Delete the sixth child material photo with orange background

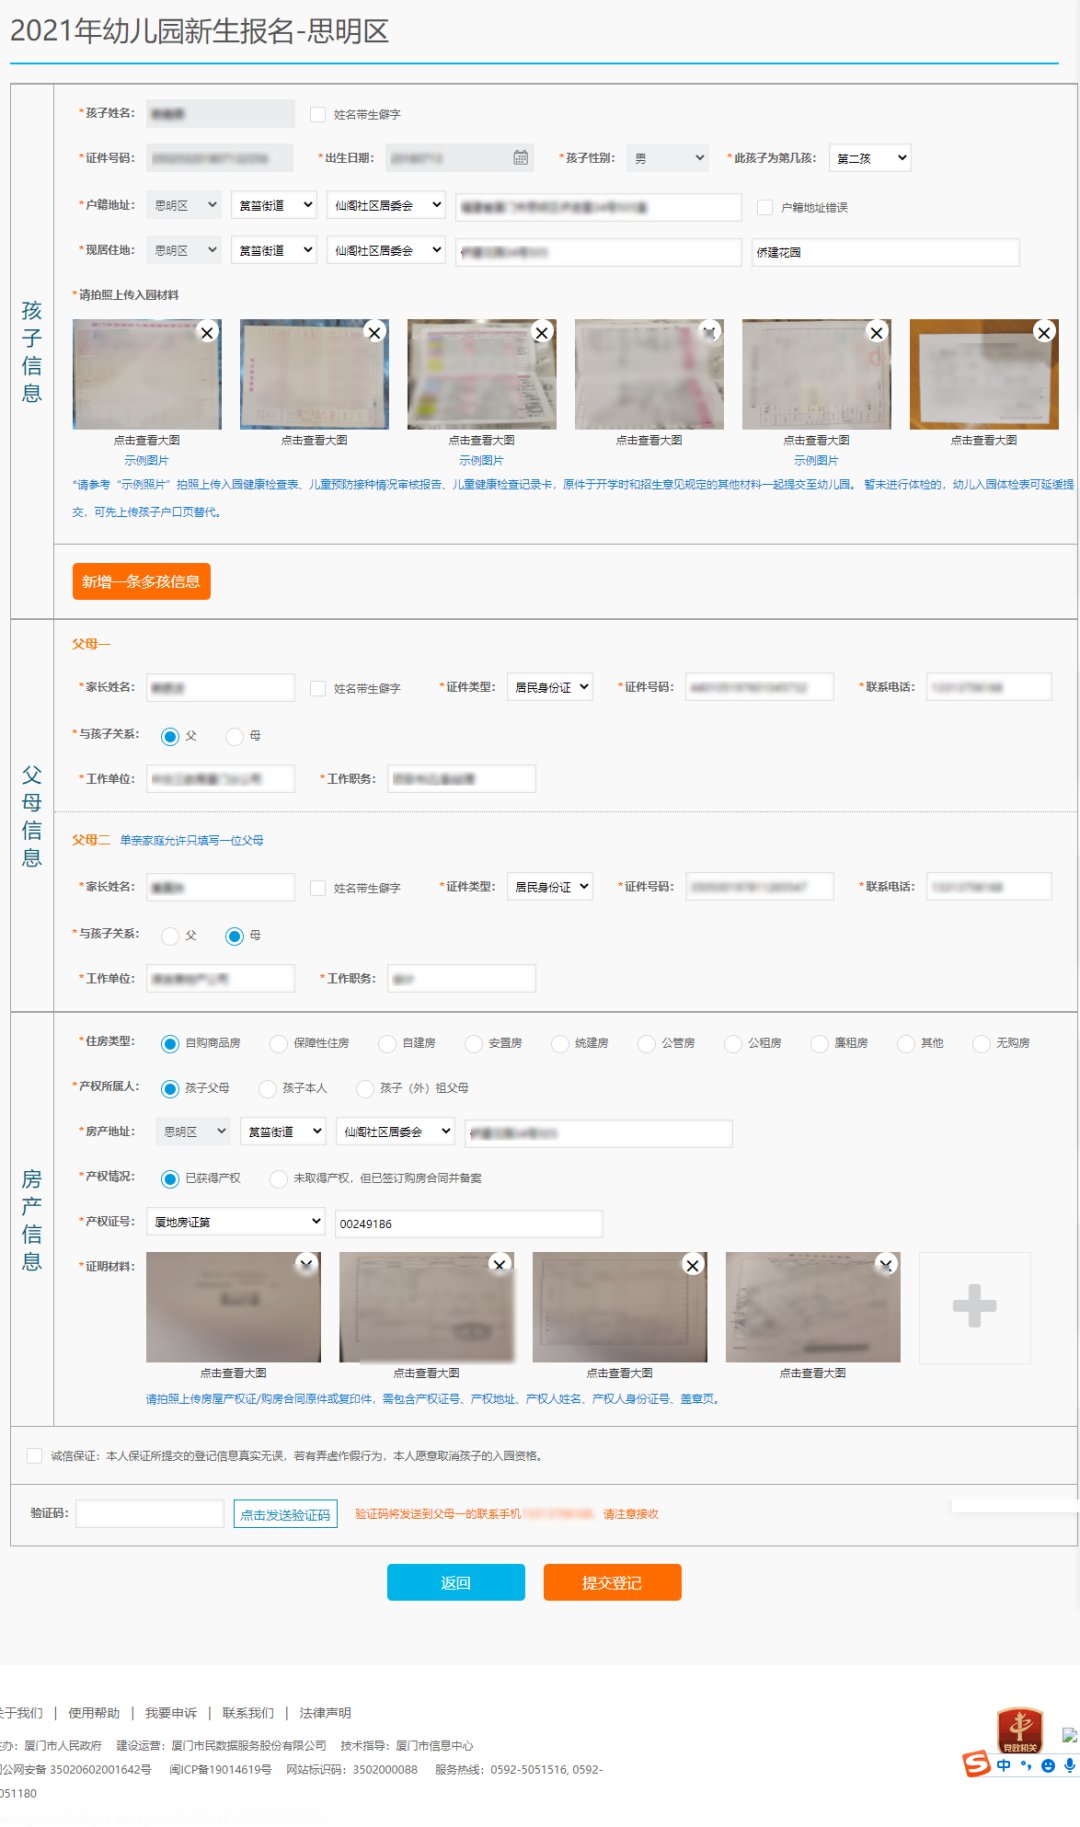click(x=1044, y=333)
